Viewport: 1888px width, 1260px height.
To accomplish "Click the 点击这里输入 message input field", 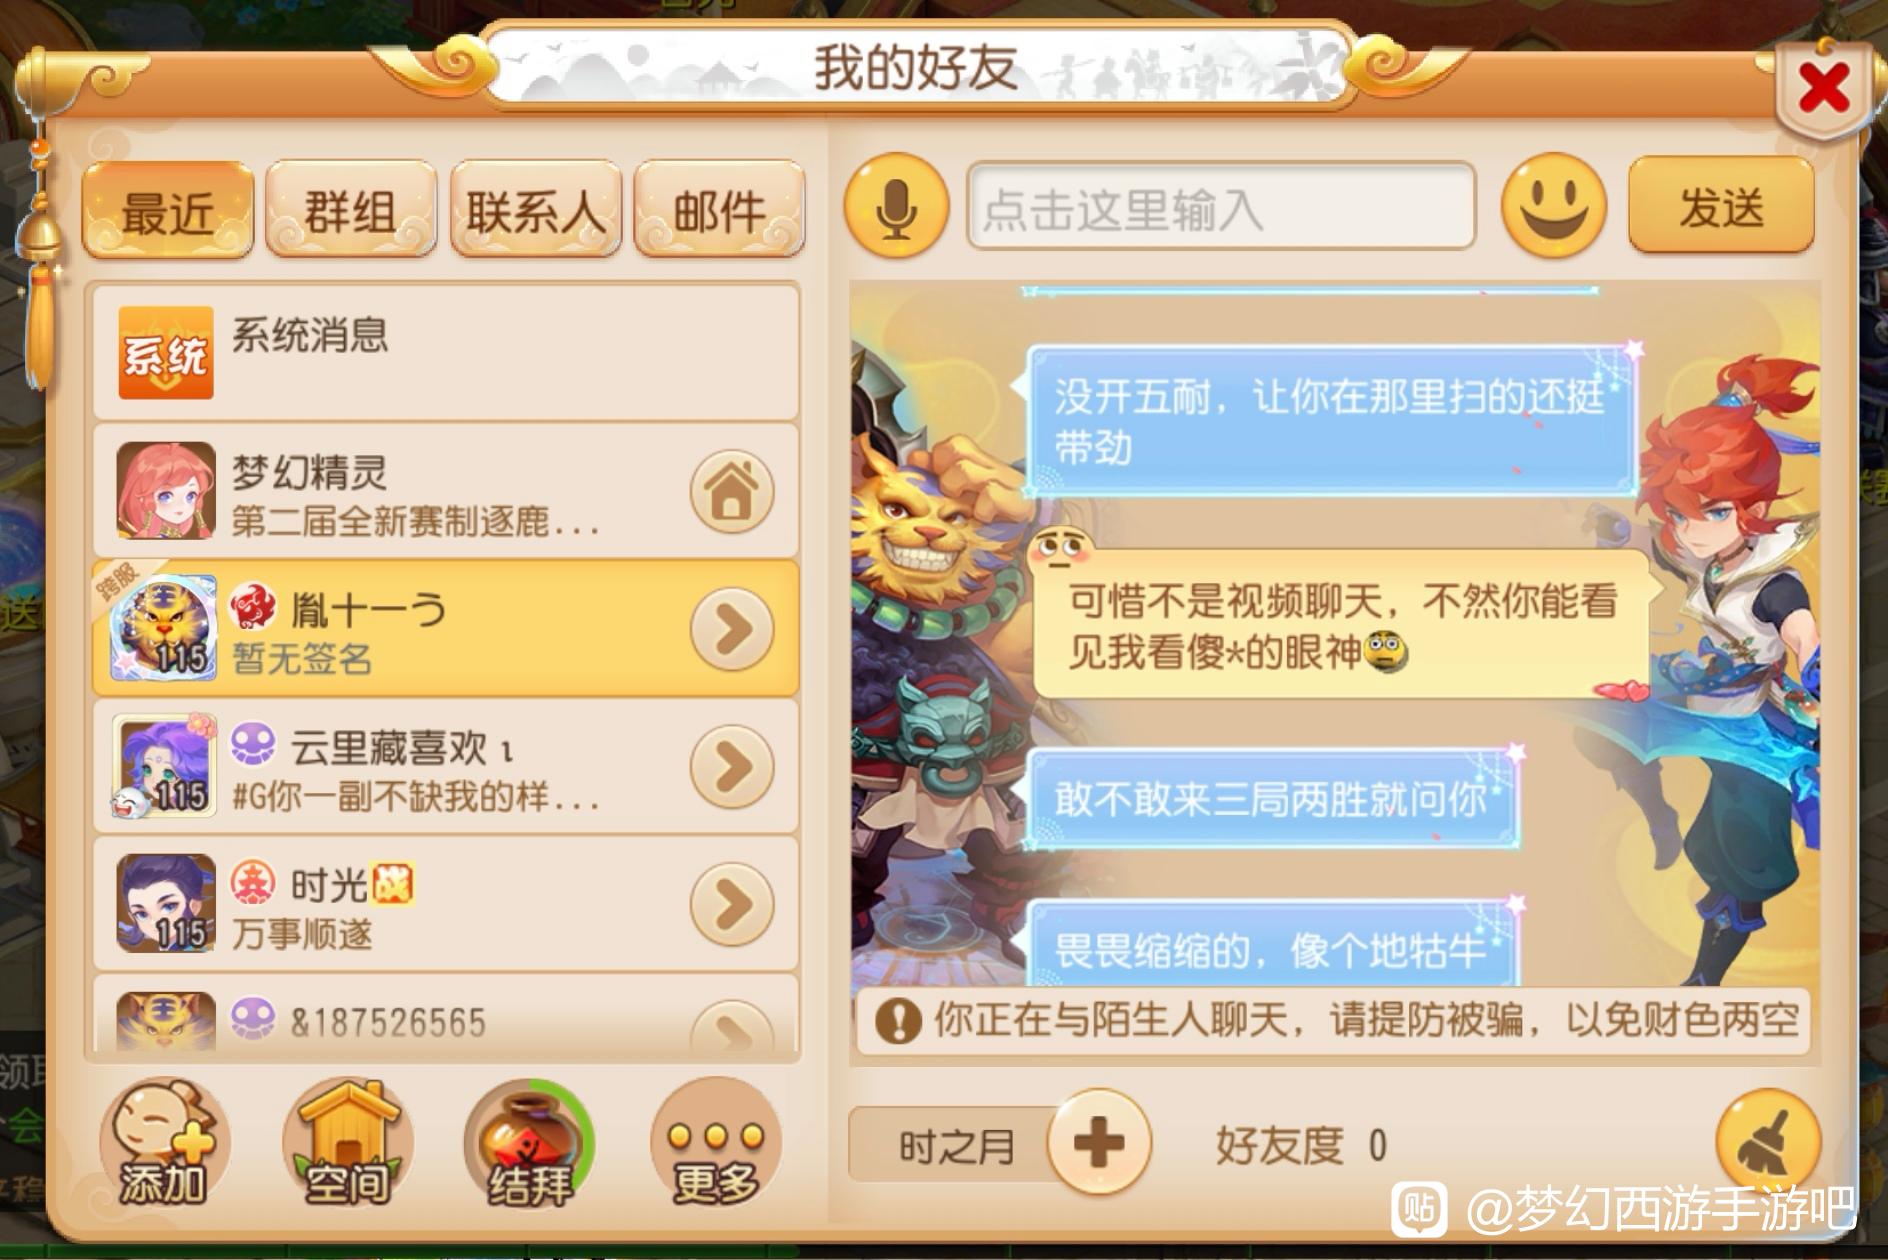I will 1221,206.
